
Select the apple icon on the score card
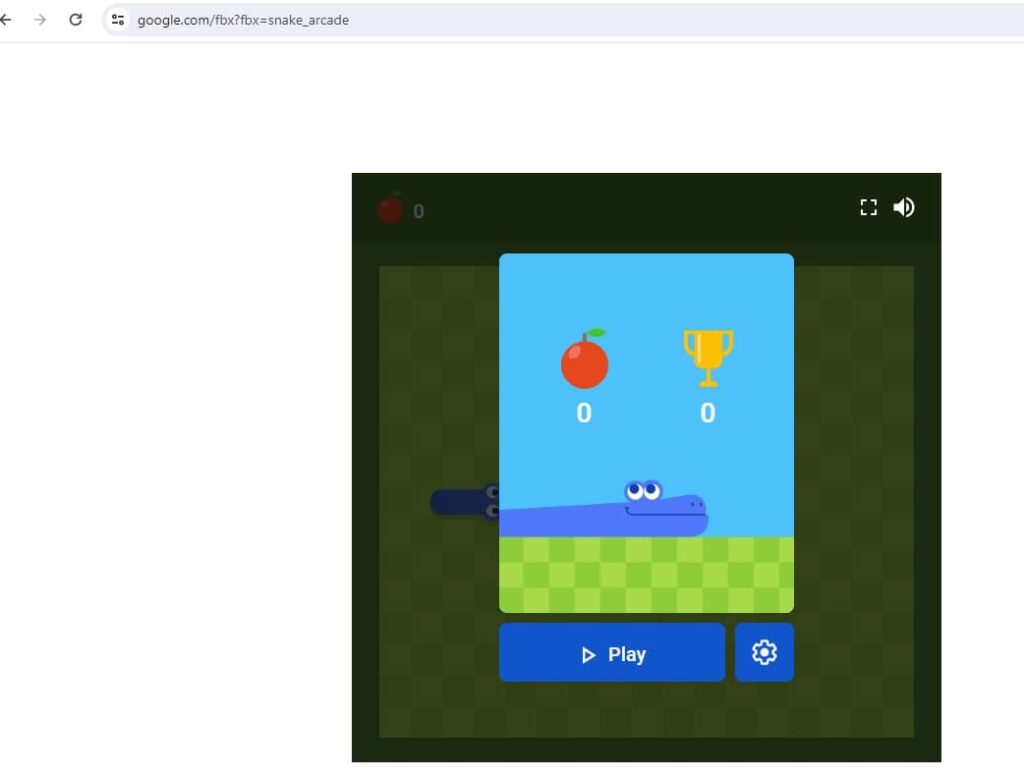click(584, 361)
